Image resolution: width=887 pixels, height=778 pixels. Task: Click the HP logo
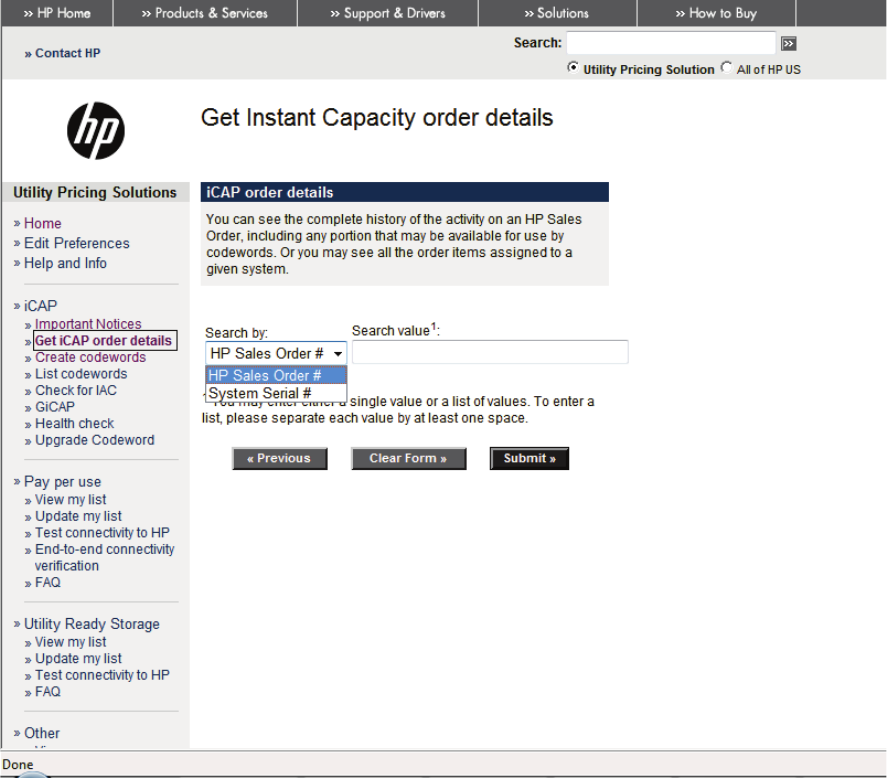click(96, 131)
